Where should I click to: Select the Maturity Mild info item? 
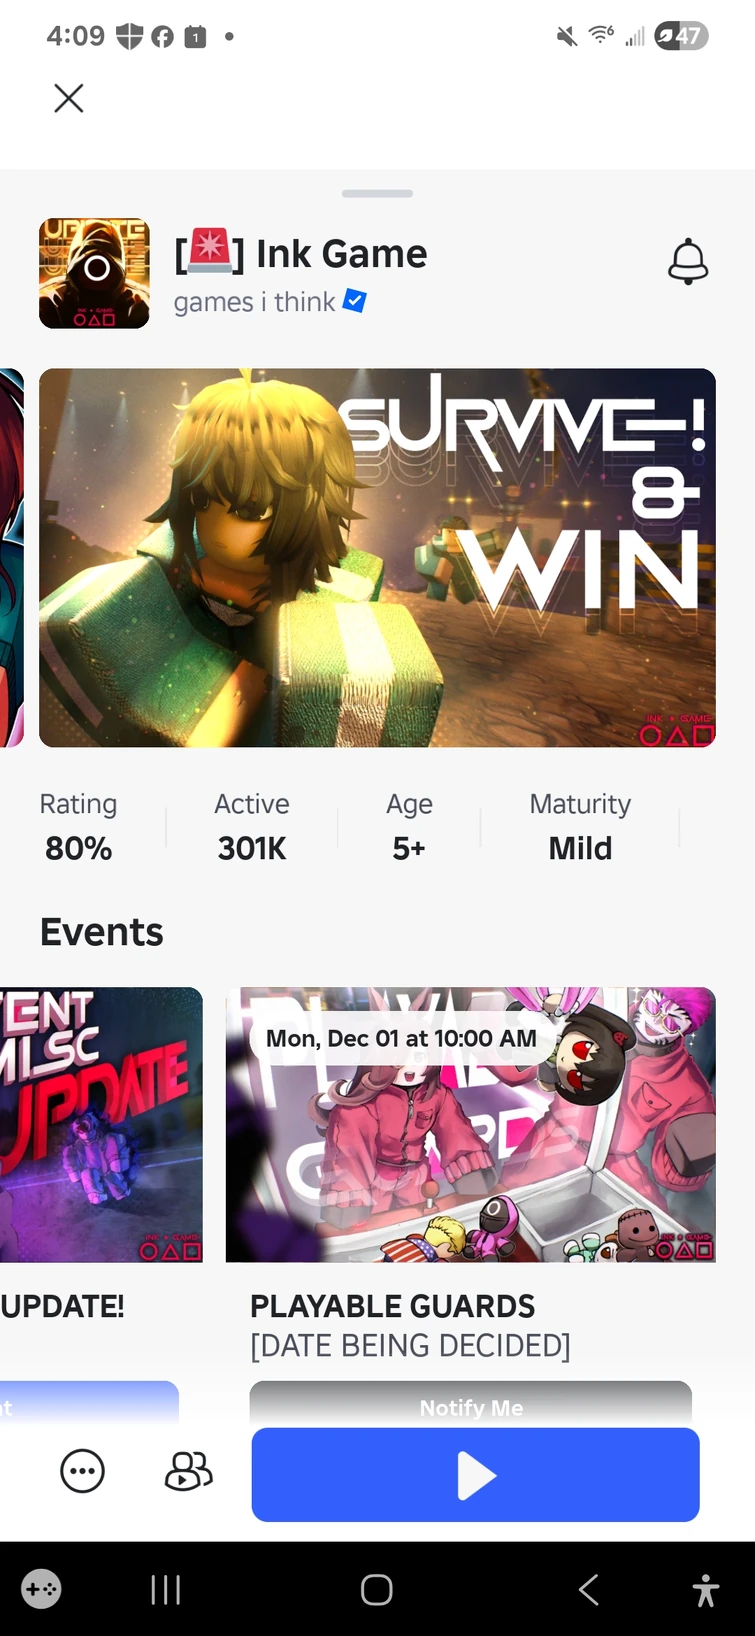pos(580,827)
